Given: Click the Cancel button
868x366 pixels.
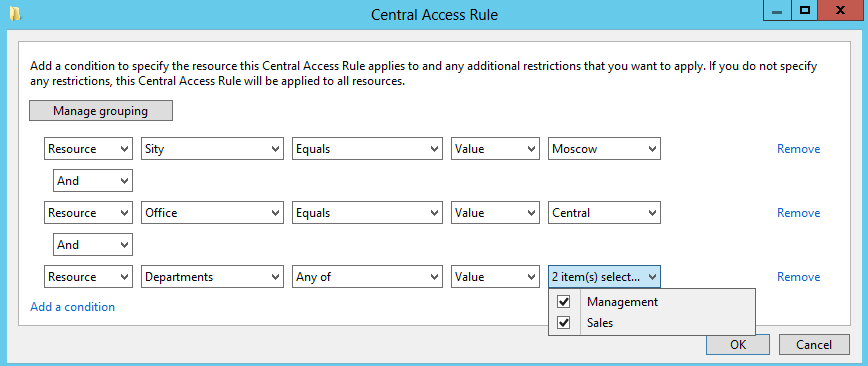Looking at the screenshot, I should [x=814, y=344].
